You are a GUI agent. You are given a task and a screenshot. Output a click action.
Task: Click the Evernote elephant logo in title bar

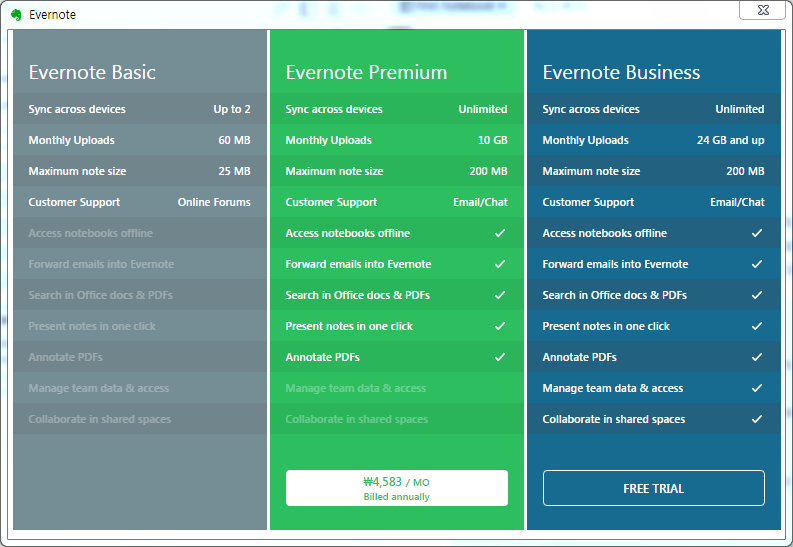point(16,15)
